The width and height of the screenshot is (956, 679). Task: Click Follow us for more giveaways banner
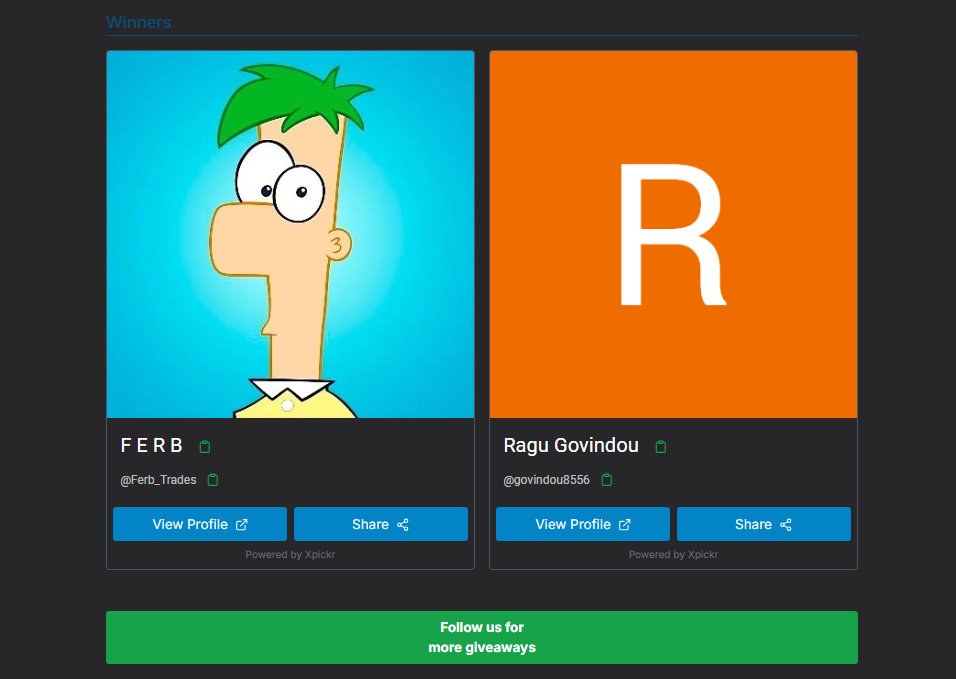click(482, 638)
